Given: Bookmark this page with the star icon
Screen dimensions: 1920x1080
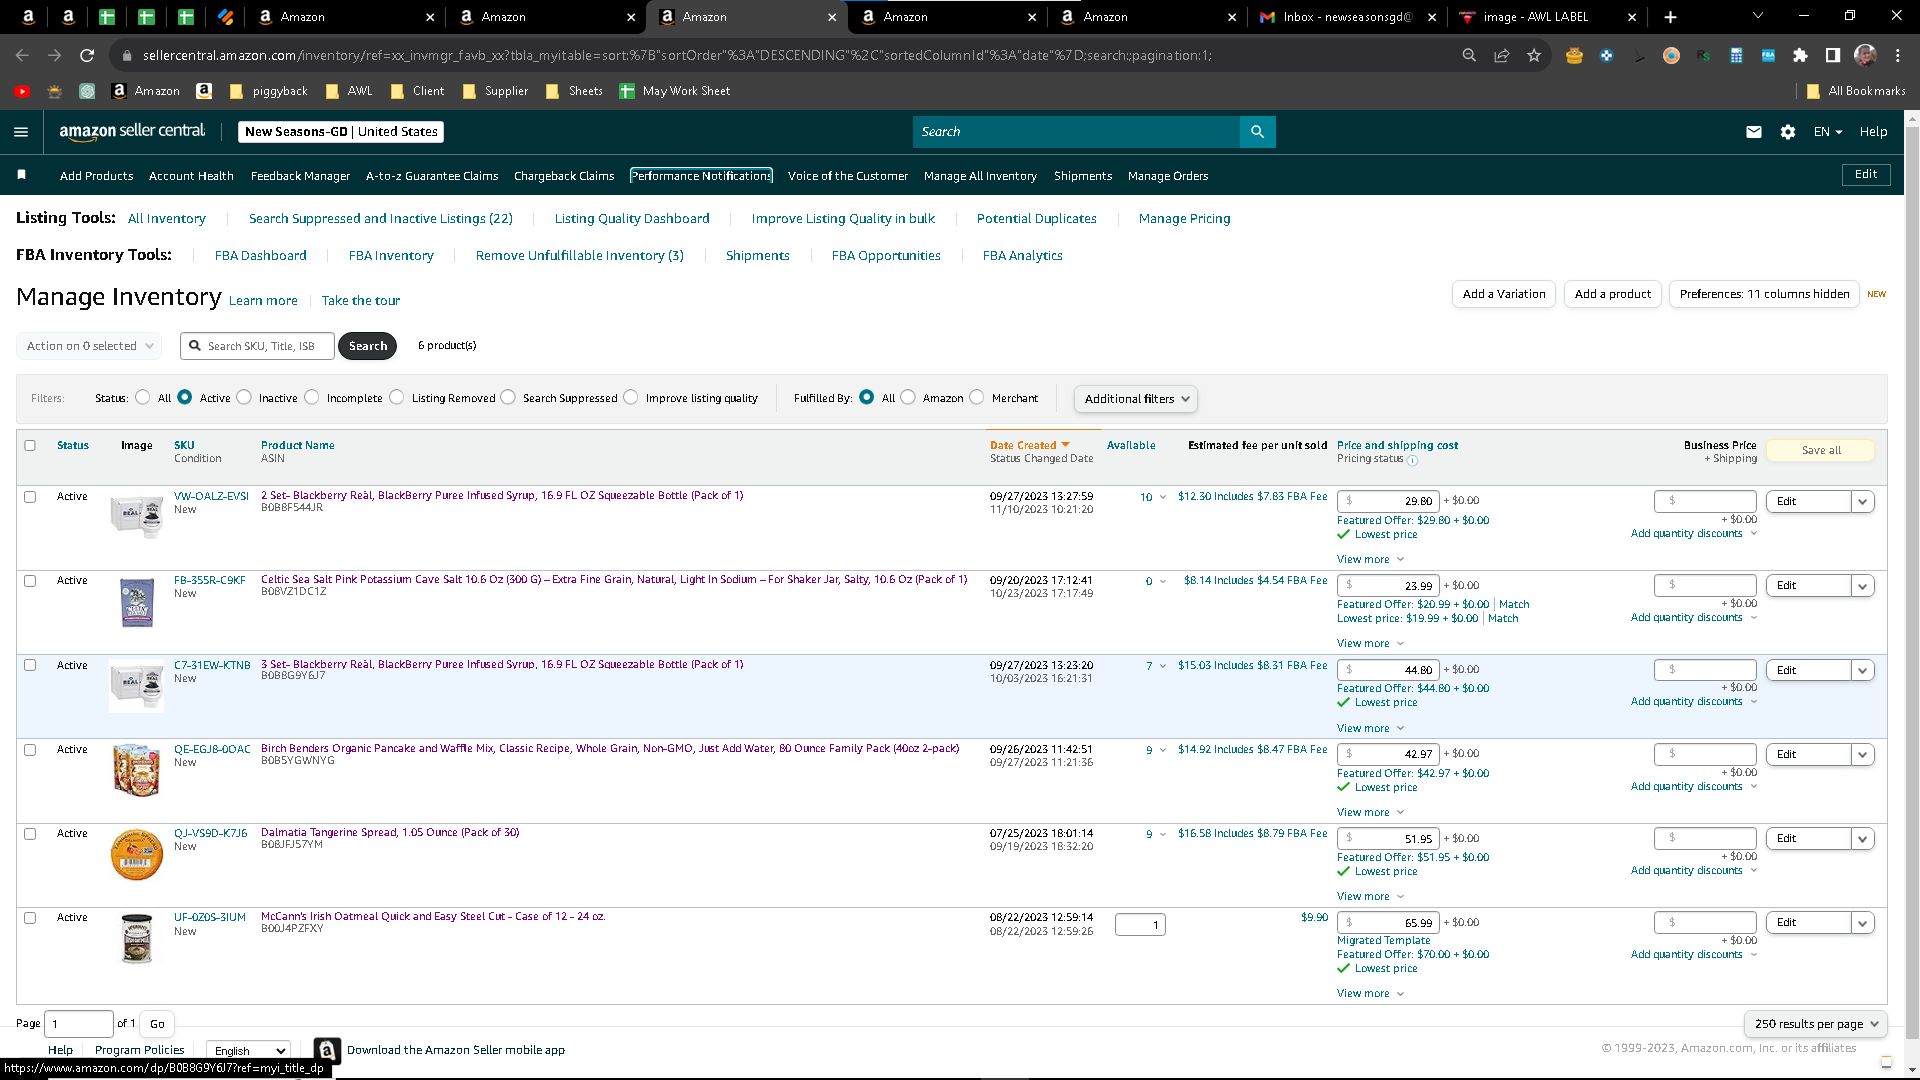Looking at the screenshot, I should [1534, 56].
